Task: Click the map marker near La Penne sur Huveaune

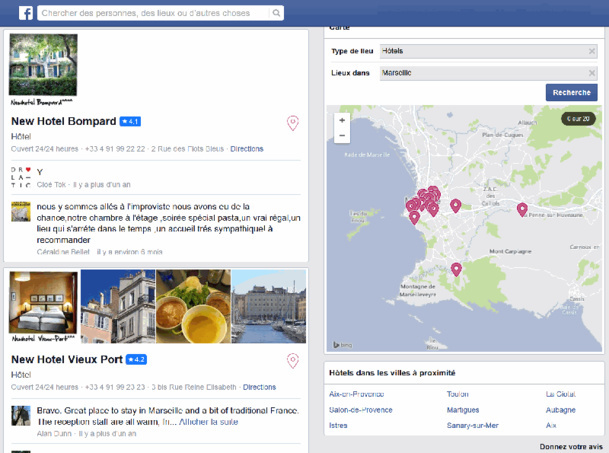Action: (x=522, y=209)
